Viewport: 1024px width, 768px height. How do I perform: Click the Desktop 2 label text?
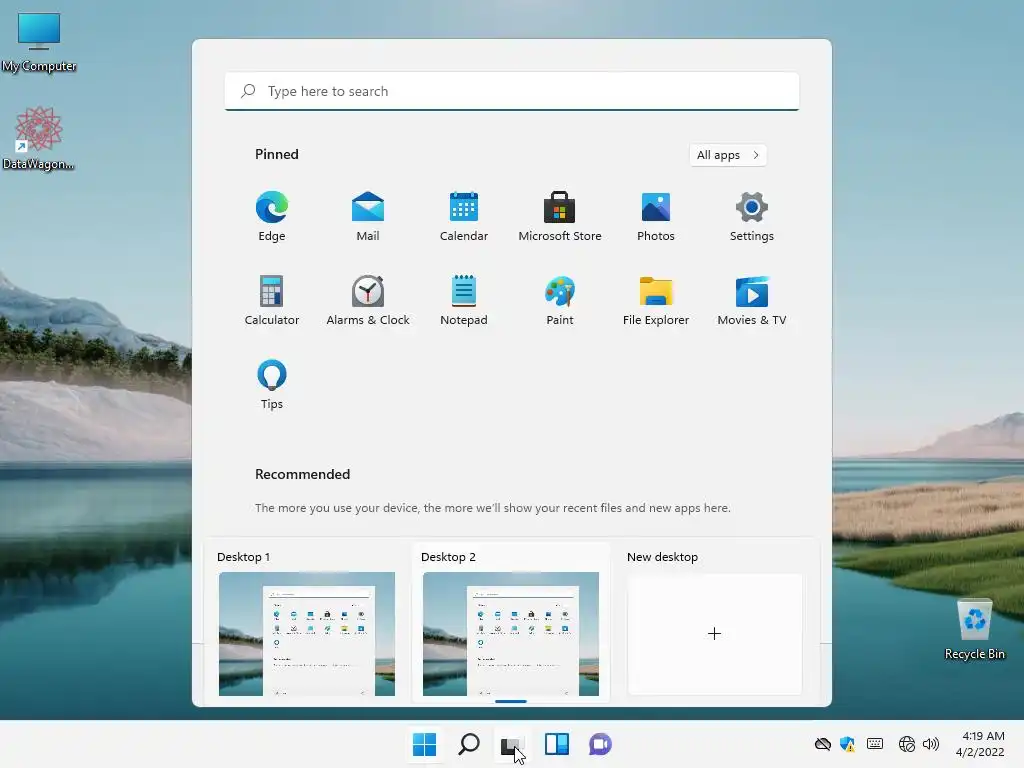[x=448, y=557]
